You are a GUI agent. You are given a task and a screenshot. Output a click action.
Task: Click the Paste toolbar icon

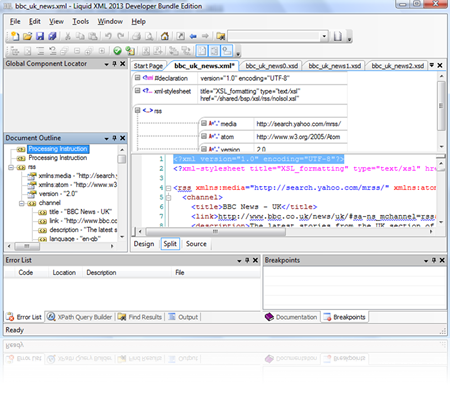(x=93, y=36)
